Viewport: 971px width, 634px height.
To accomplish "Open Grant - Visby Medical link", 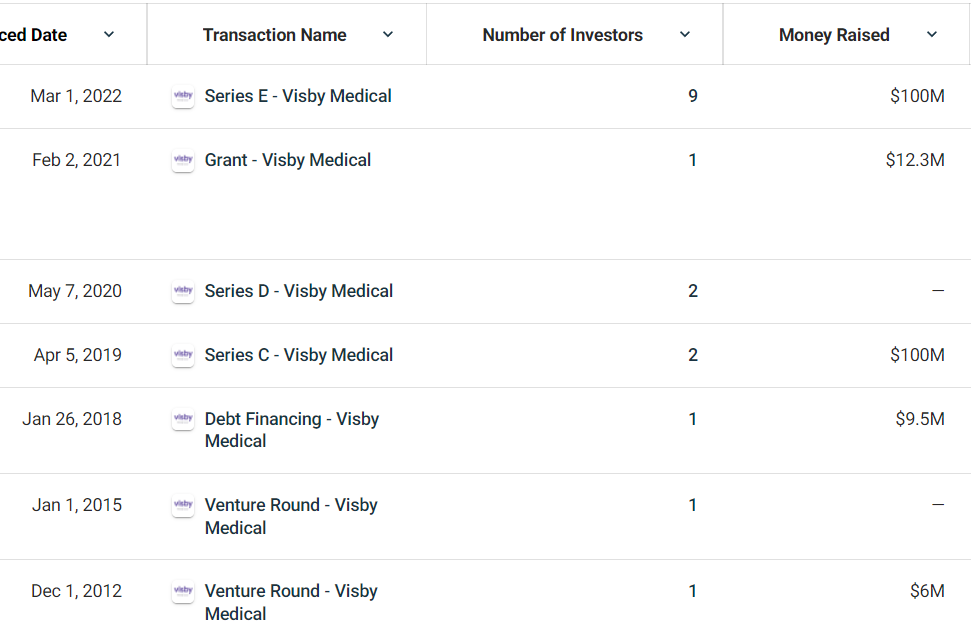I will coord(288,160).
